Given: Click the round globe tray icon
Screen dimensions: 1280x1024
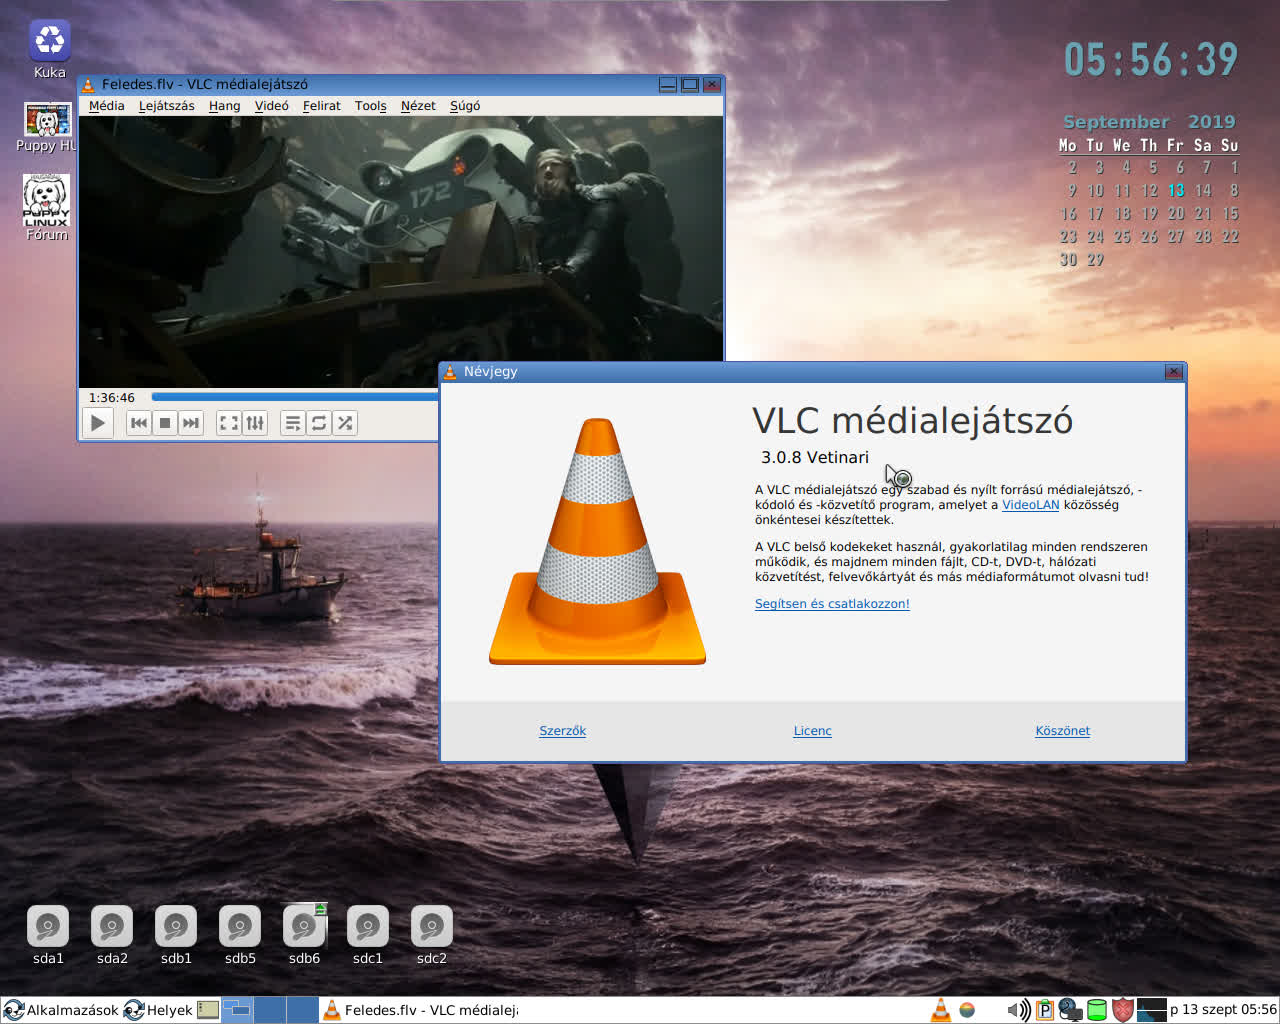Looking at the screenshot, I should pos(967,1010).
